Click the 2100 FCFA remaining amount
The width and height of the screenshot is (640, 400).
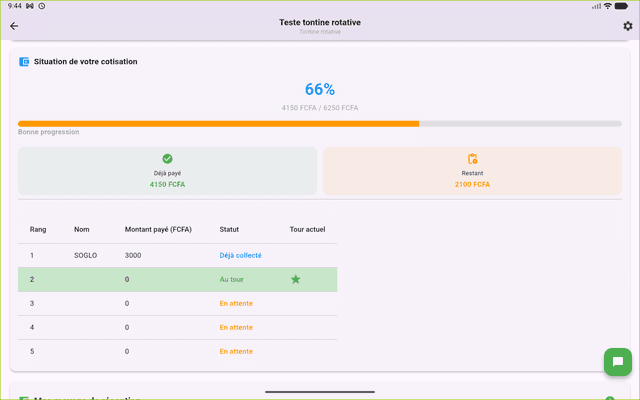pos(472,184)
